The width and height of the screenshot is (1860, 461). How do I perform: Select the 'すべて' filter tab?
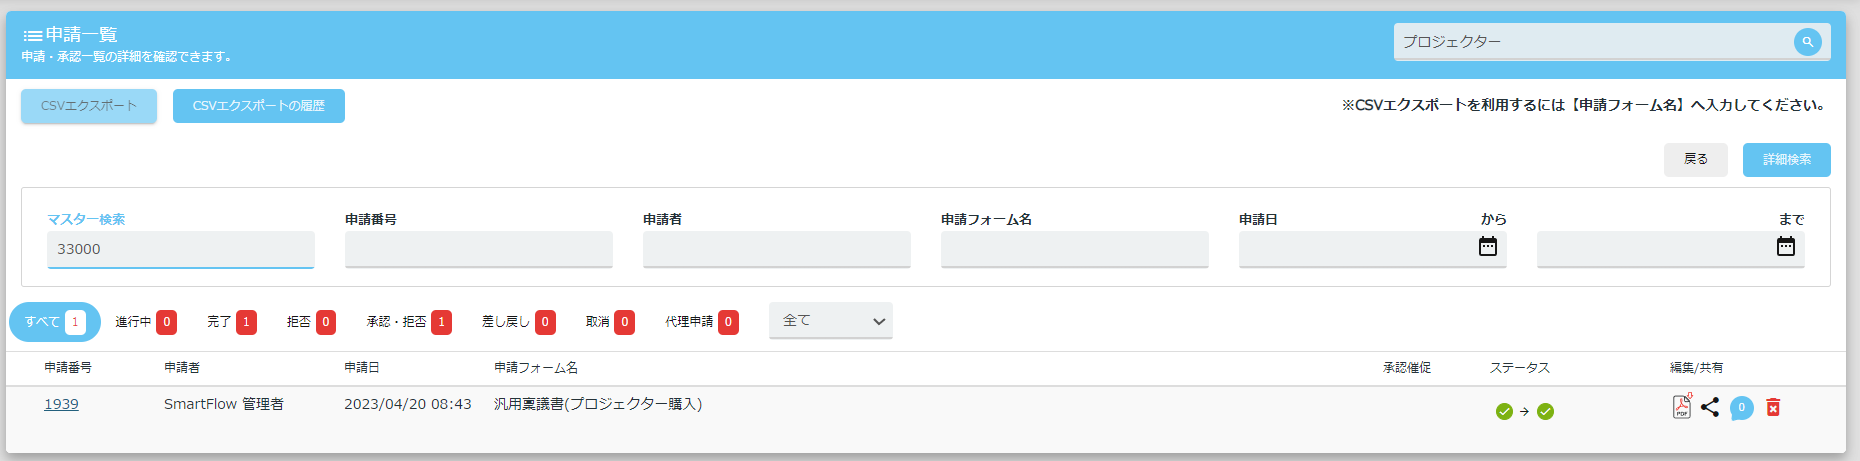click(x=54, y=322)
